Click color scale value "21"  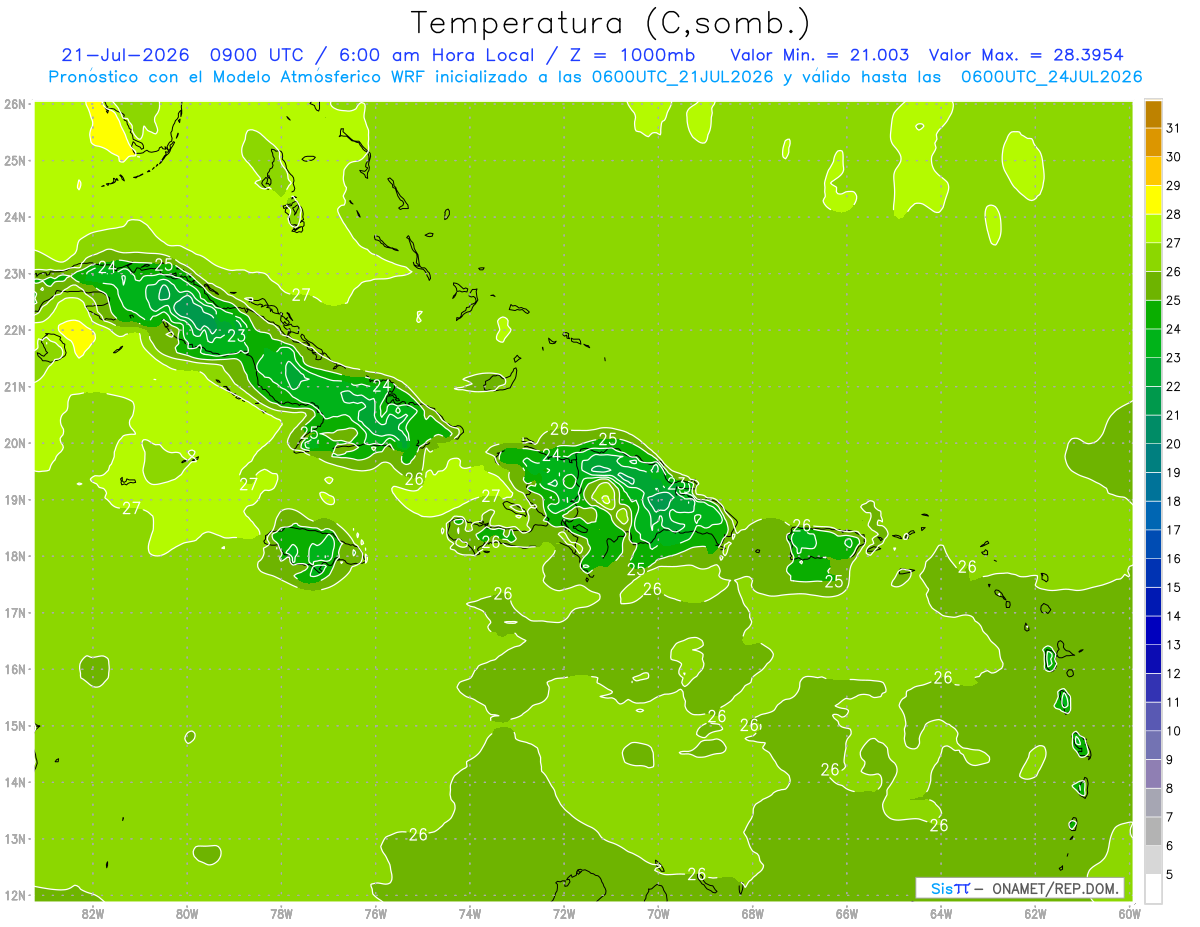point(1173,415)
